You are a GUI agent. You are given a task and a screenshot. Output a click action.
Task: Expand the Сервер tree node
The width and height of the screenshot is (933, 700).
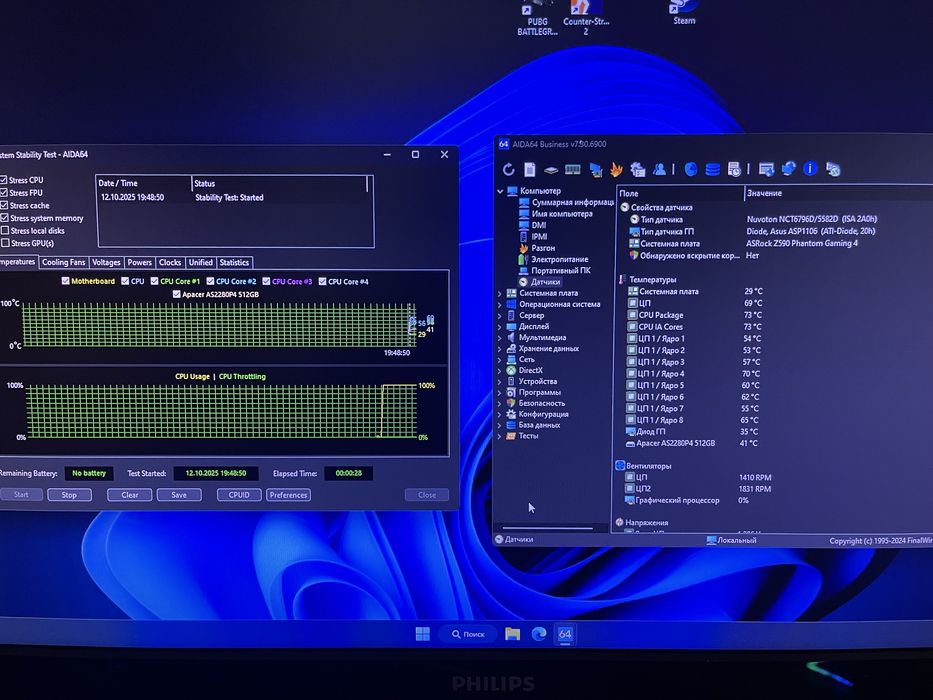(499, 315)
